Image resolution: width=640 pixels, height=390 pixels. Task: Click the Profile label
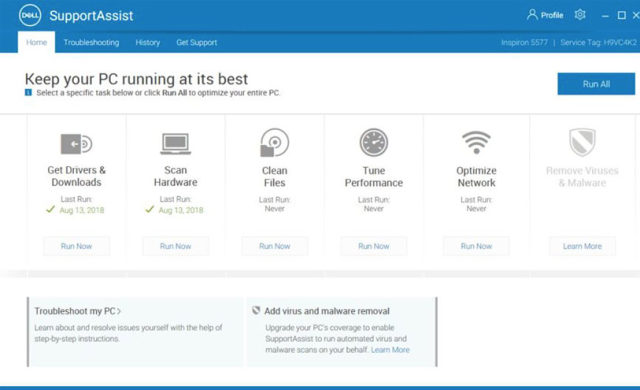[x=552, y=16]
